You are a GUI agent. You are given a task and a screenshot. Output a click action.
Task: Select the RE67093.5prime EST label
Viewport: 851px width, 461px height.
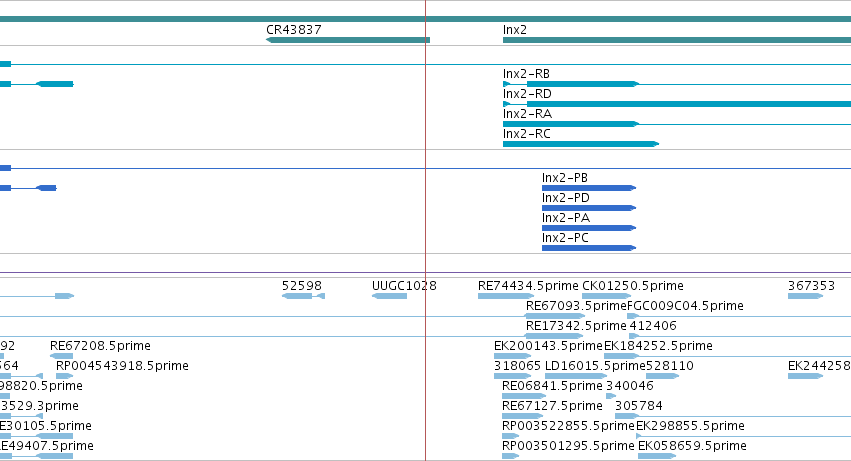[576, 306]
